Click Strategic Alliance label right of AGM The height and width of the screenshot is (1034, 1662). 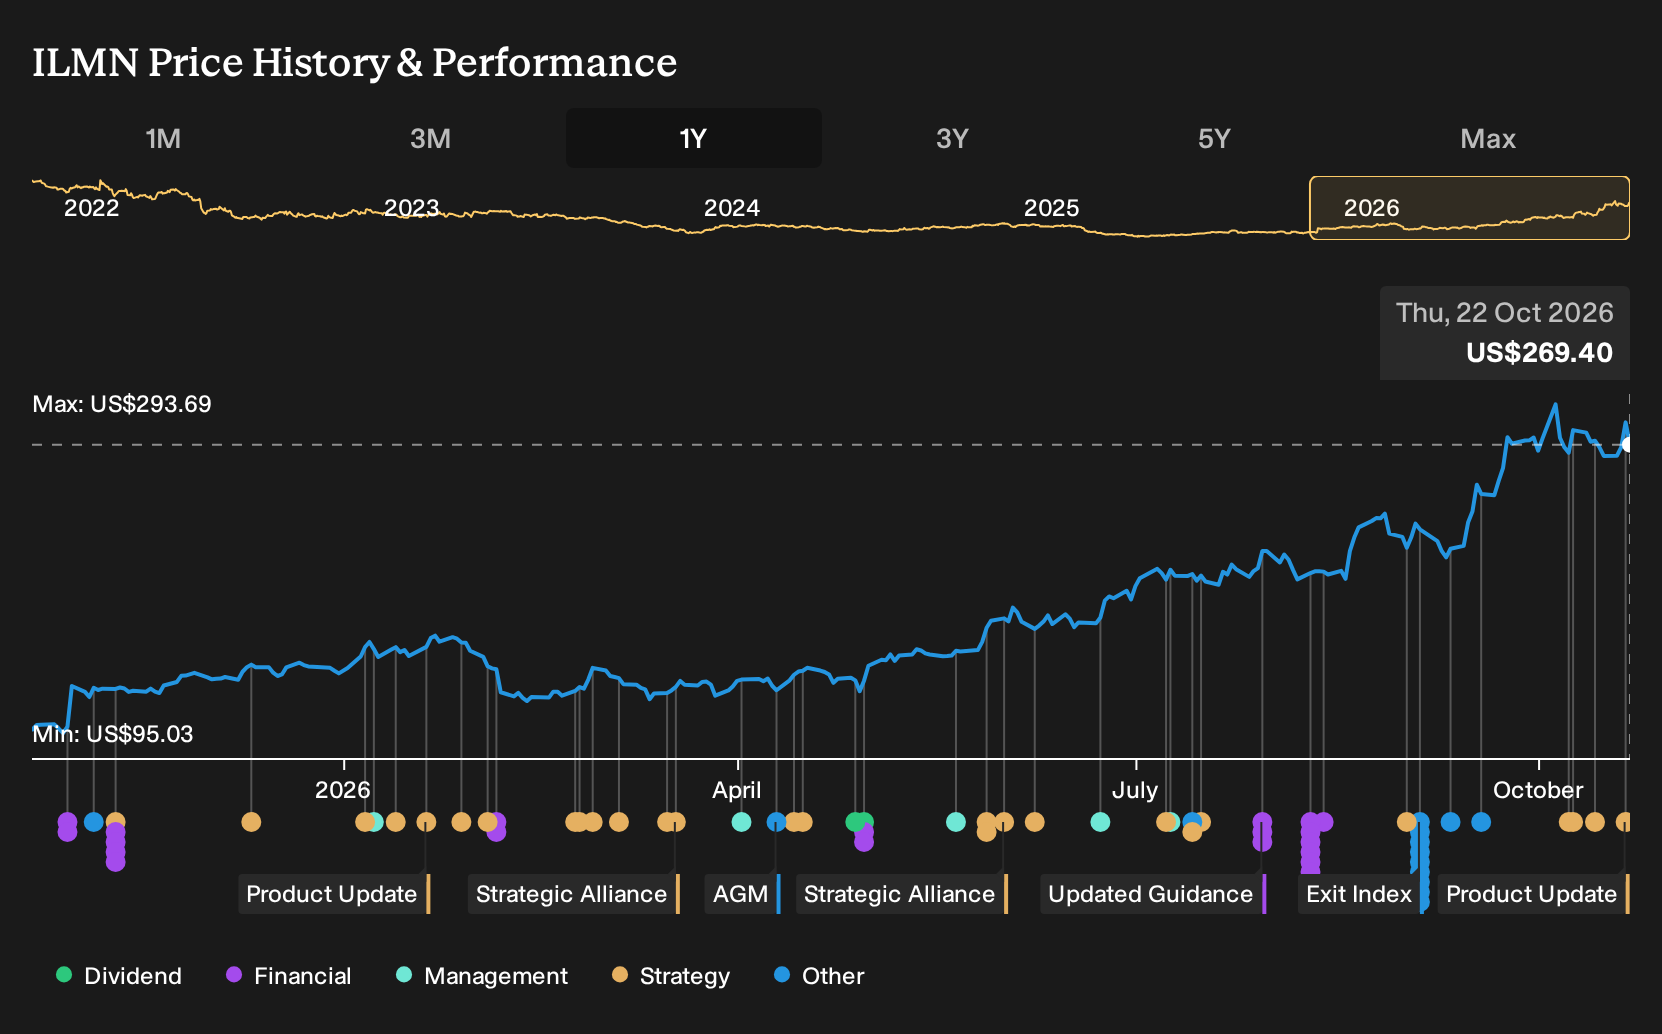tap(901, 894)
